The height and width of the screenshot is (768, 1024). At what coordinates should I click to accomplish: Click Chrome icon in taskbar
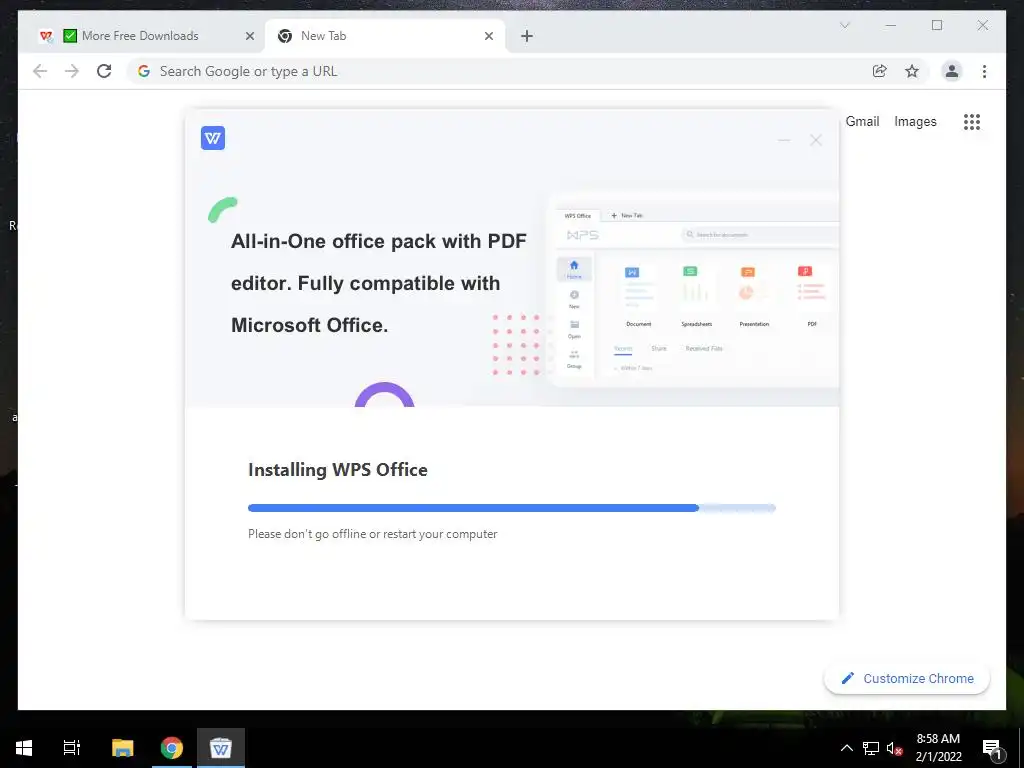(172, 748)
